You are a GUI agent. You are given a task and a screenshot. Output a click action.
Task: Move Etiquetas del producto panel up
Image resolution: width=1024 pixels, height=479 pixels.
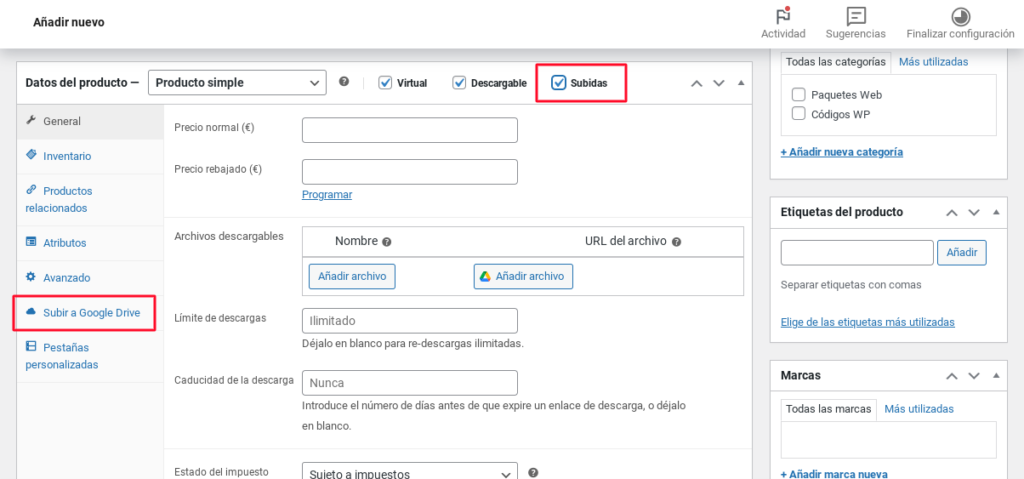tap(952, 212)
